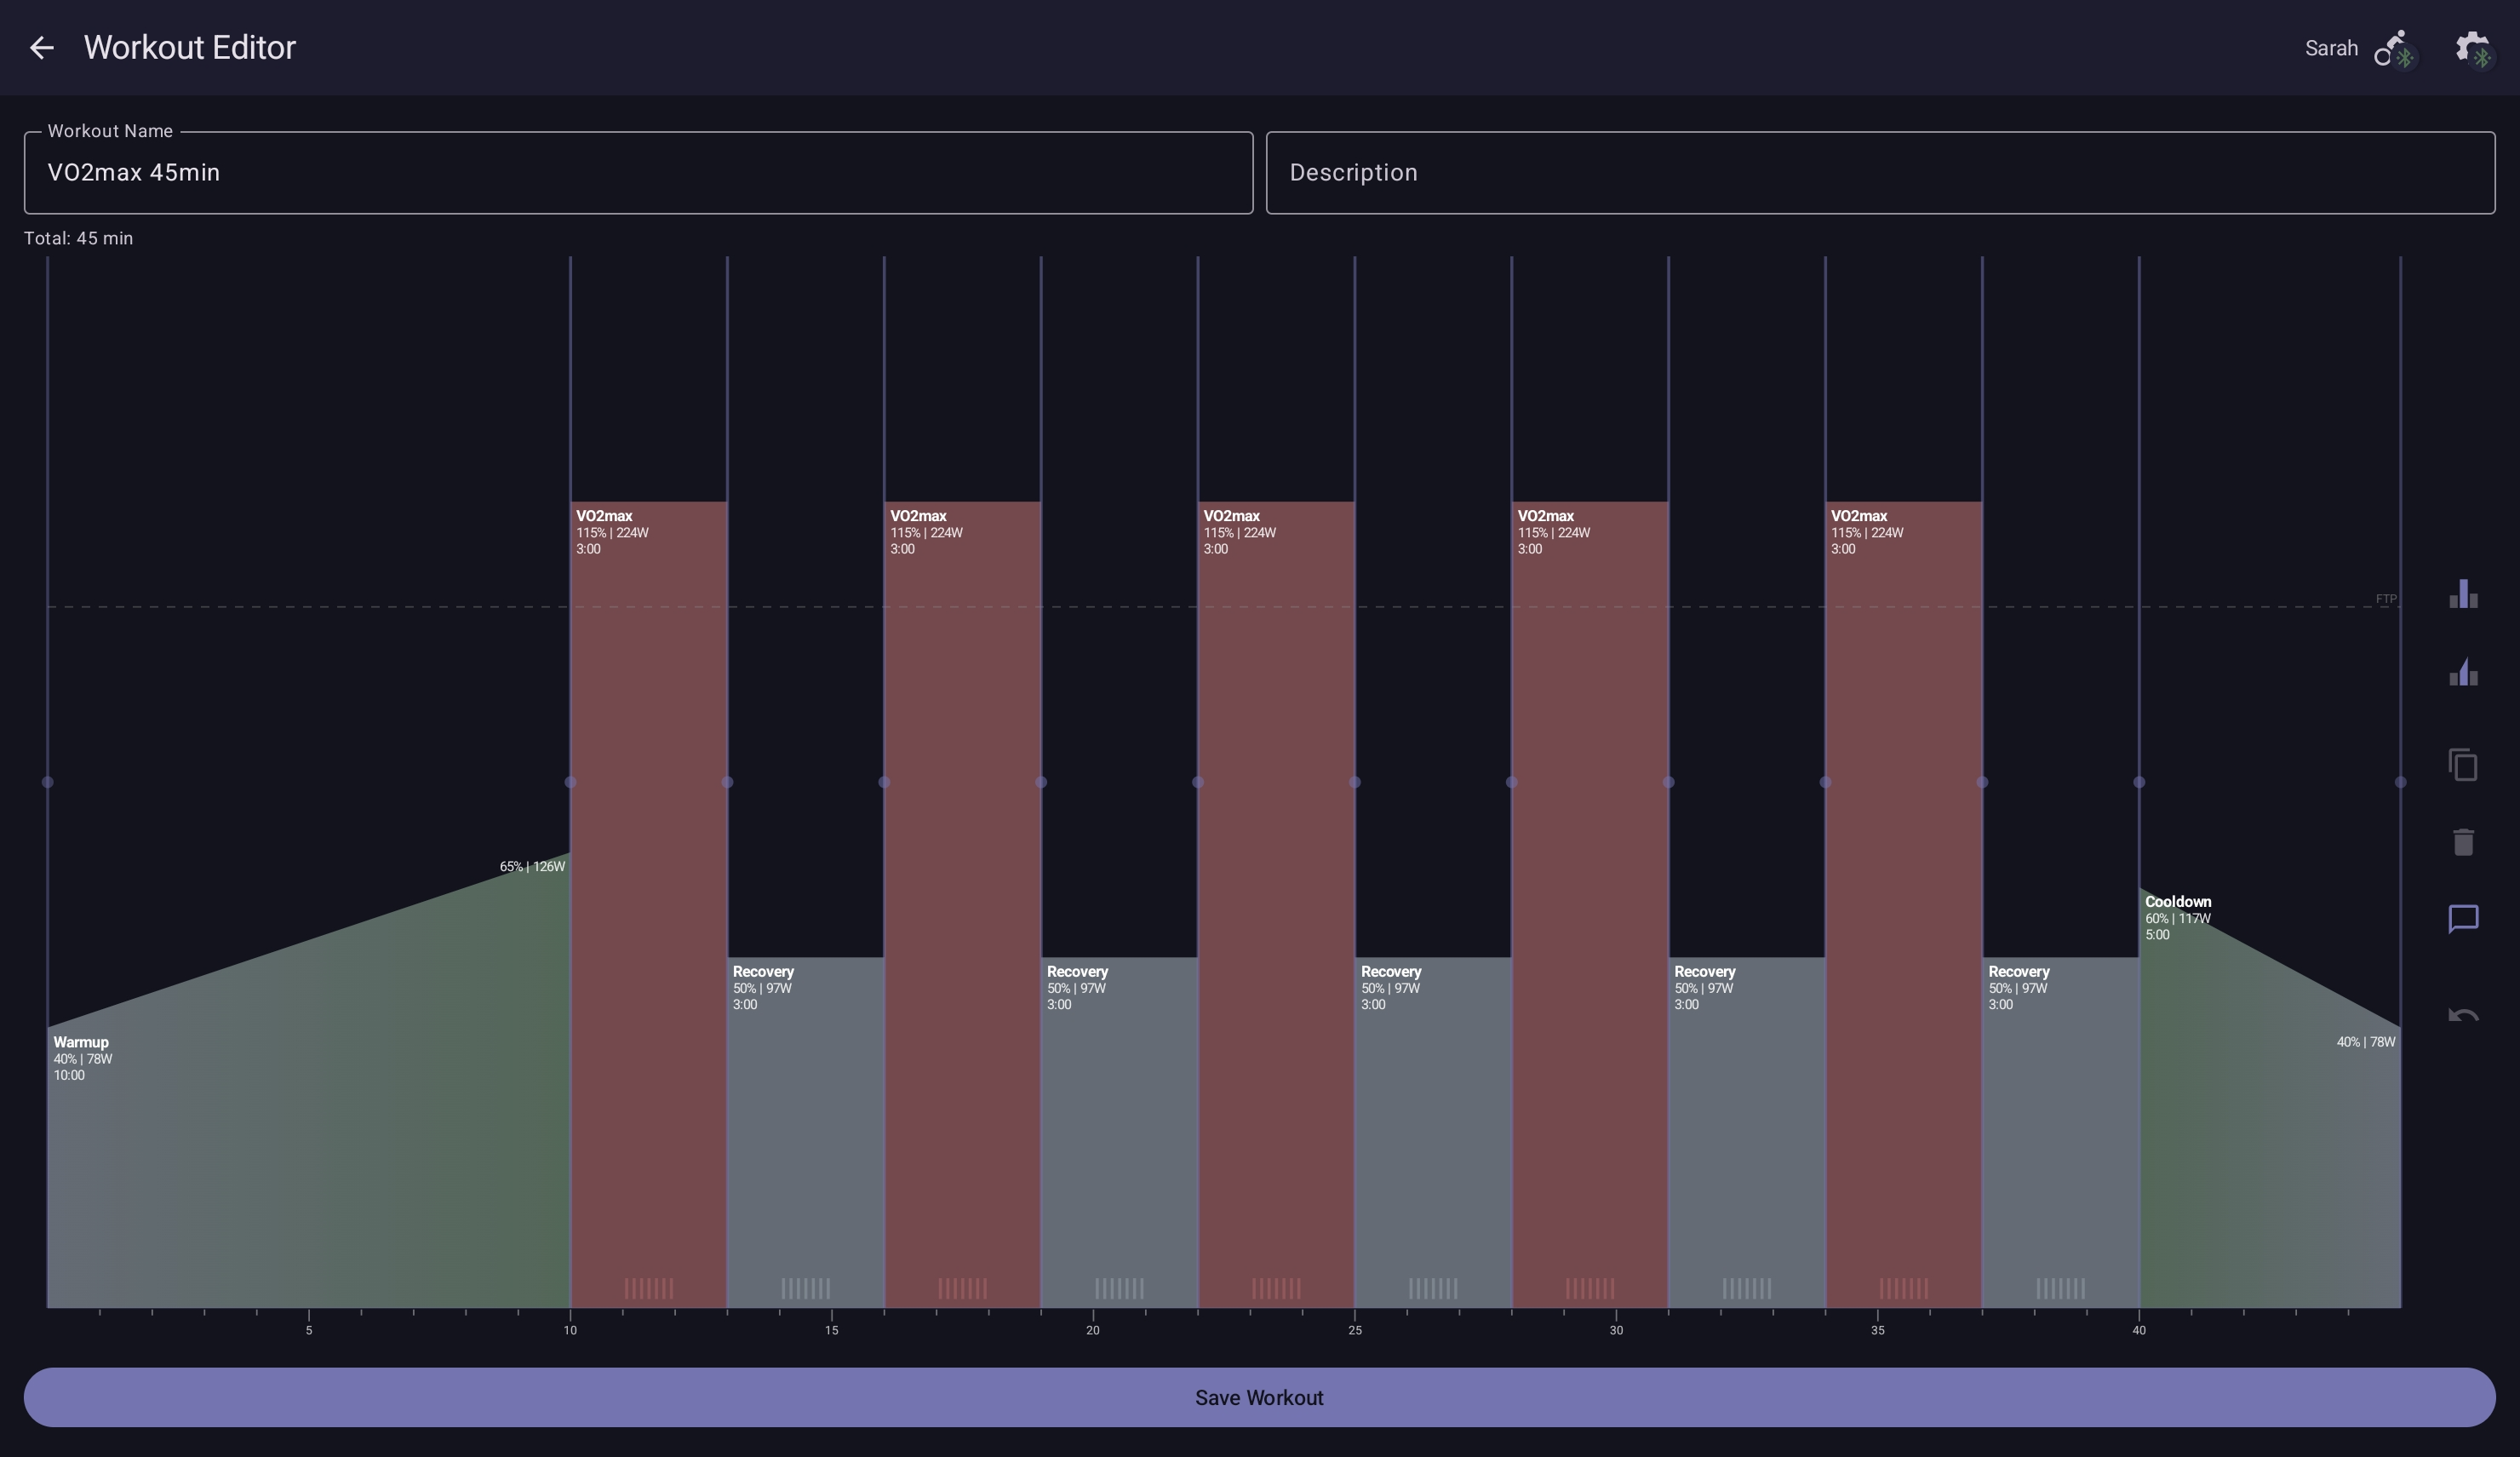Click the duplicate block copy icon
Screen dimensions: 2520x1457
tap(2463, 765)
